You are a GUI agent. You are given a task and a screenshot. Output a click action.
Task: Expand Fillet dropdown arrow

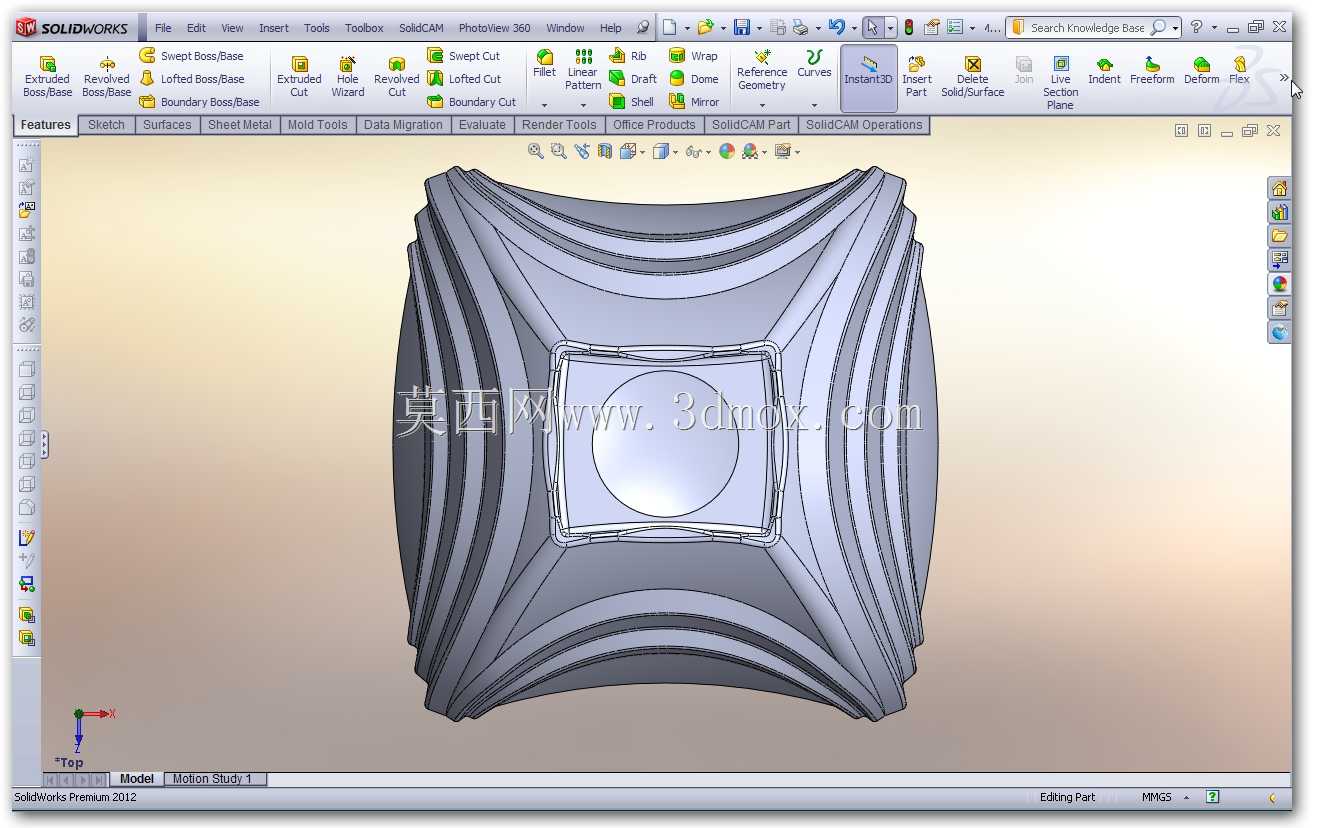pos(544,105)
